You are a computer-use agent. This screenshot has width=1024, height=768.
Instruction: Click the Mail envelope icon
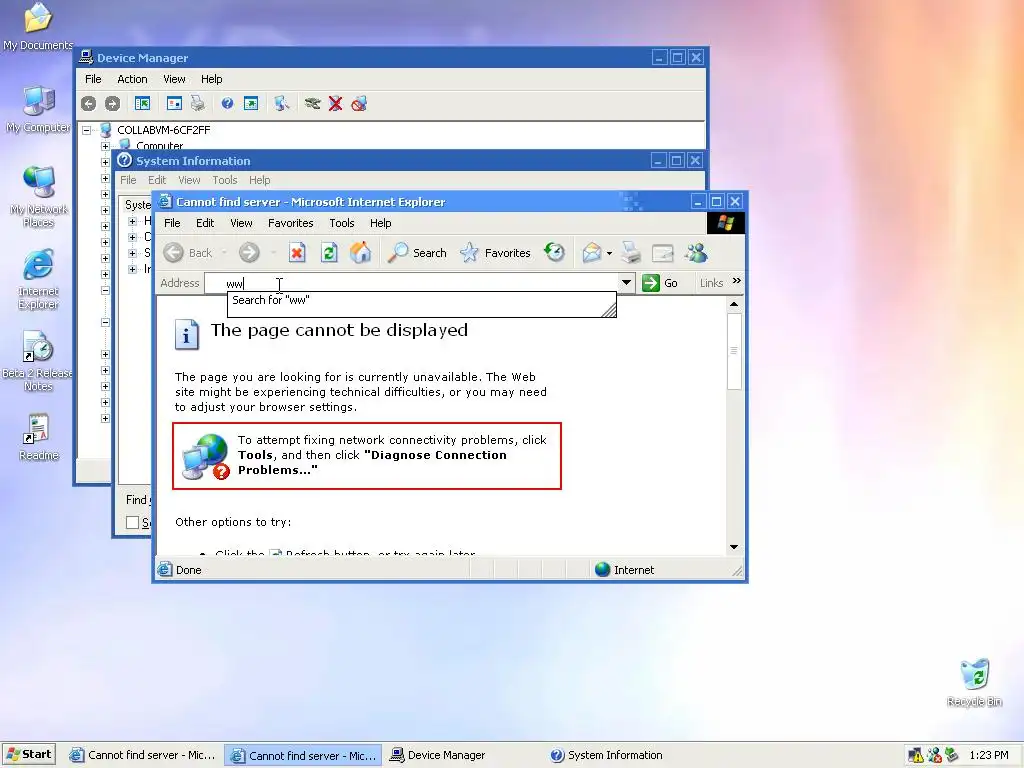tap(592, 253)
